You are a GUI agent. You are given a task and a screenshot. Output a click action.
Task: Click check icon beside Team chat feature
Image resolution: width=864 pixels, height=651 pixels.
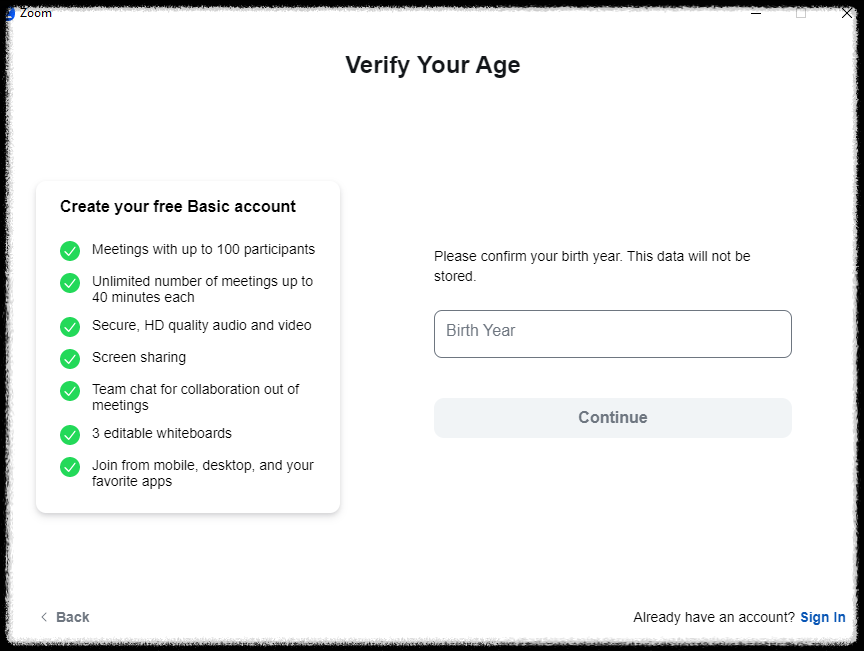[x=70, y=391]
